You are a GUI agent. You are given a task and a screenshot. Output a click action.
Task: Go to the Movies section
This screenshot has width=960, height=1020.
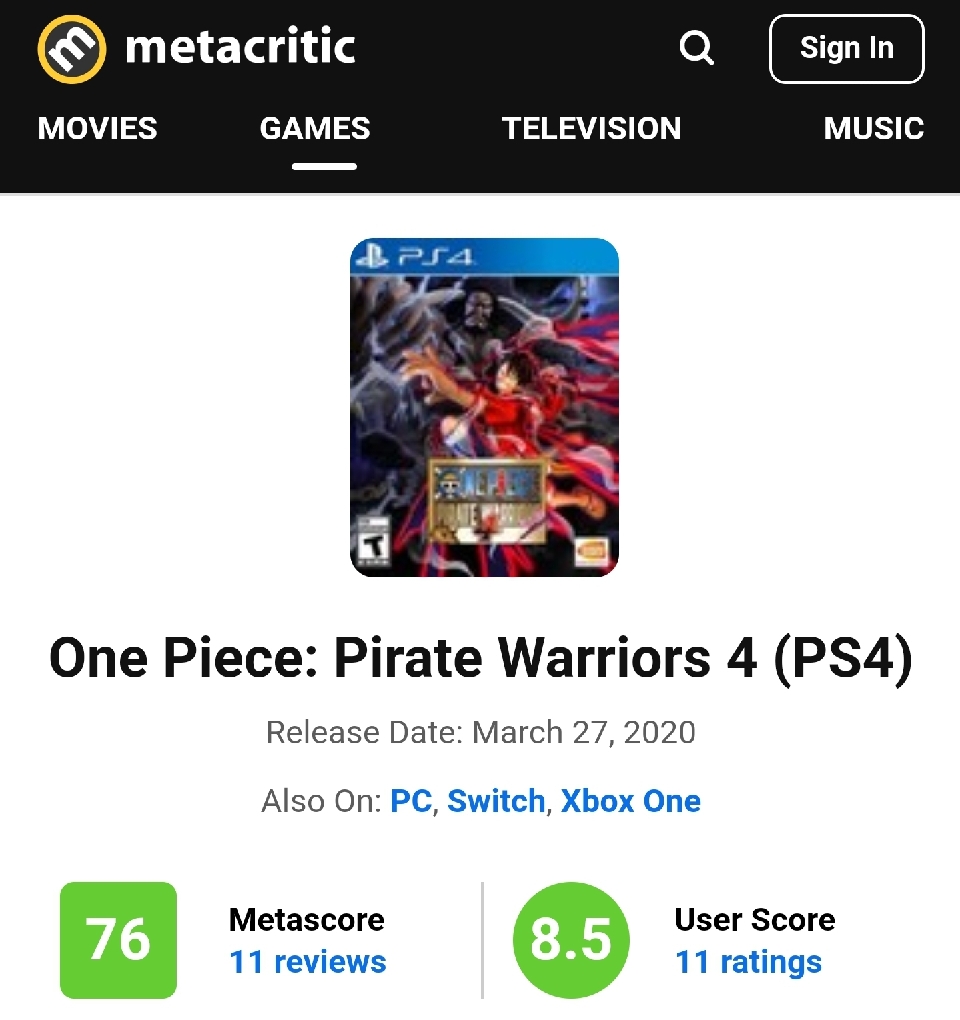click(x=97, y=128)
